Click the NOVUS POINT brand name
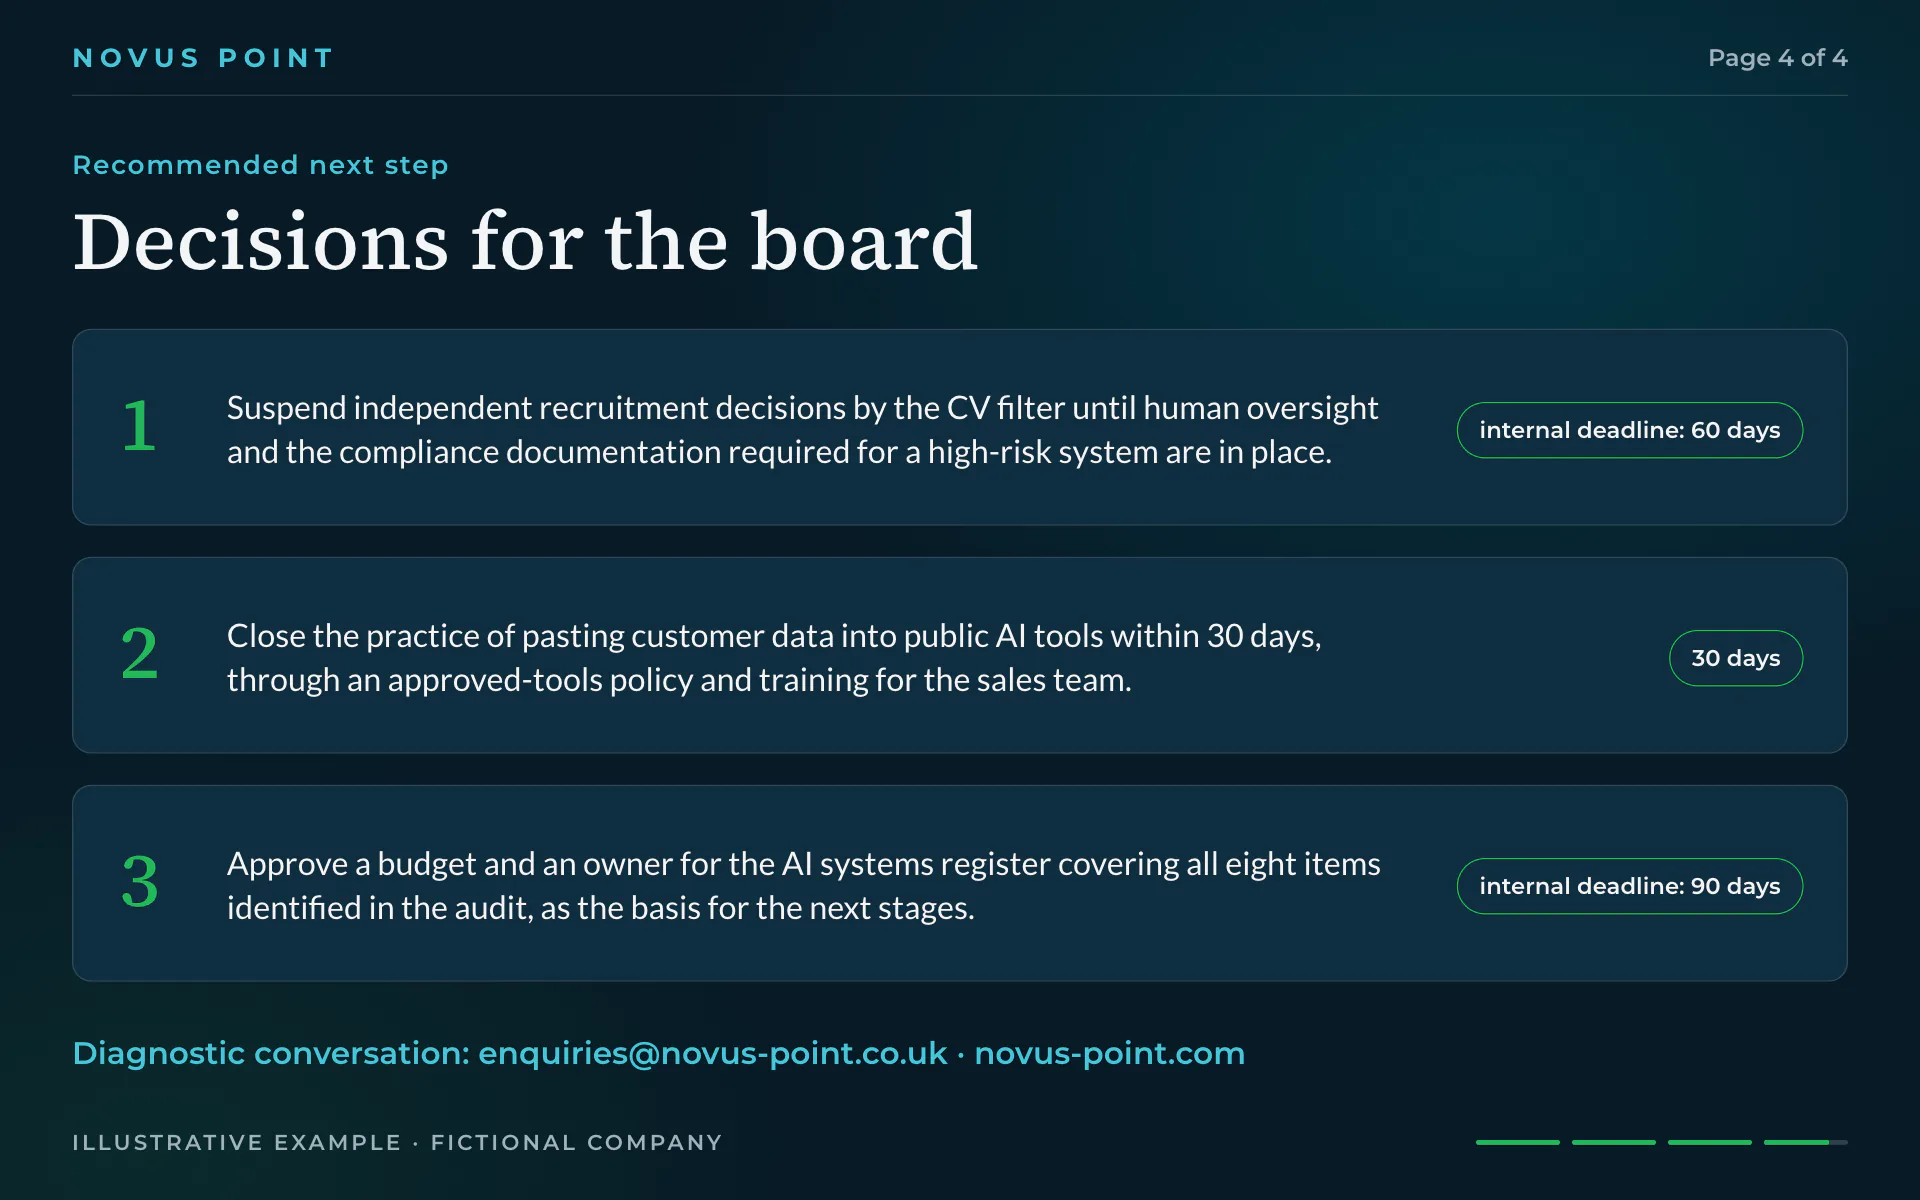The image size is (1920, 1200). [x=202, y=58]
